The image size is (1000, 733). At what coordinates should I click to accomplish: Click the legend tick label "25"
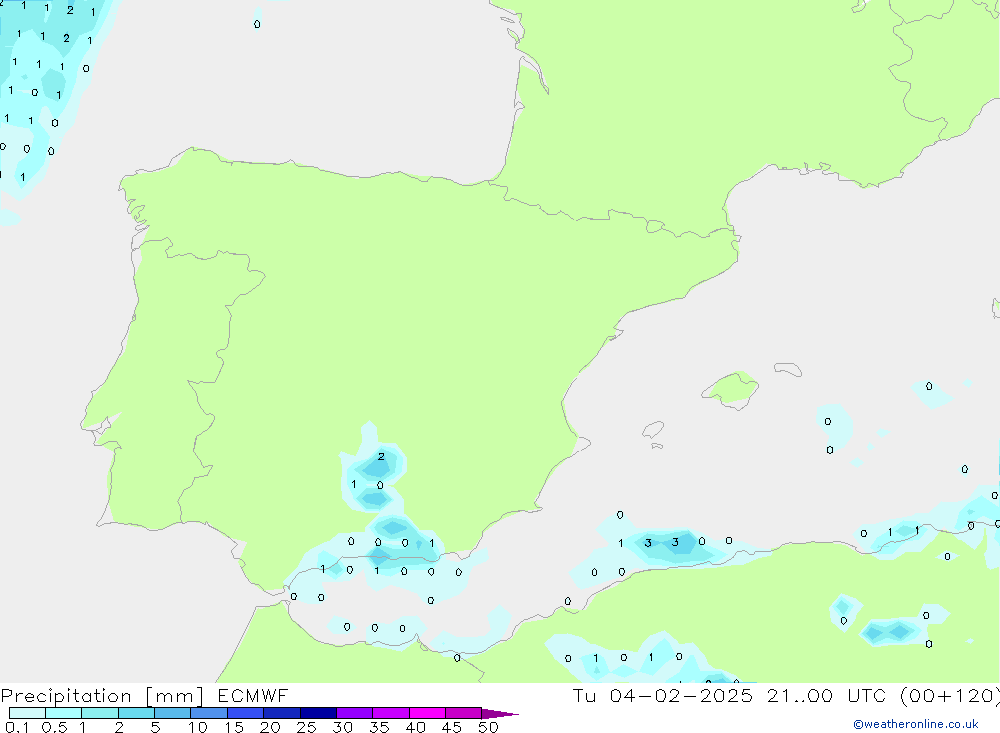click(307, 727)
